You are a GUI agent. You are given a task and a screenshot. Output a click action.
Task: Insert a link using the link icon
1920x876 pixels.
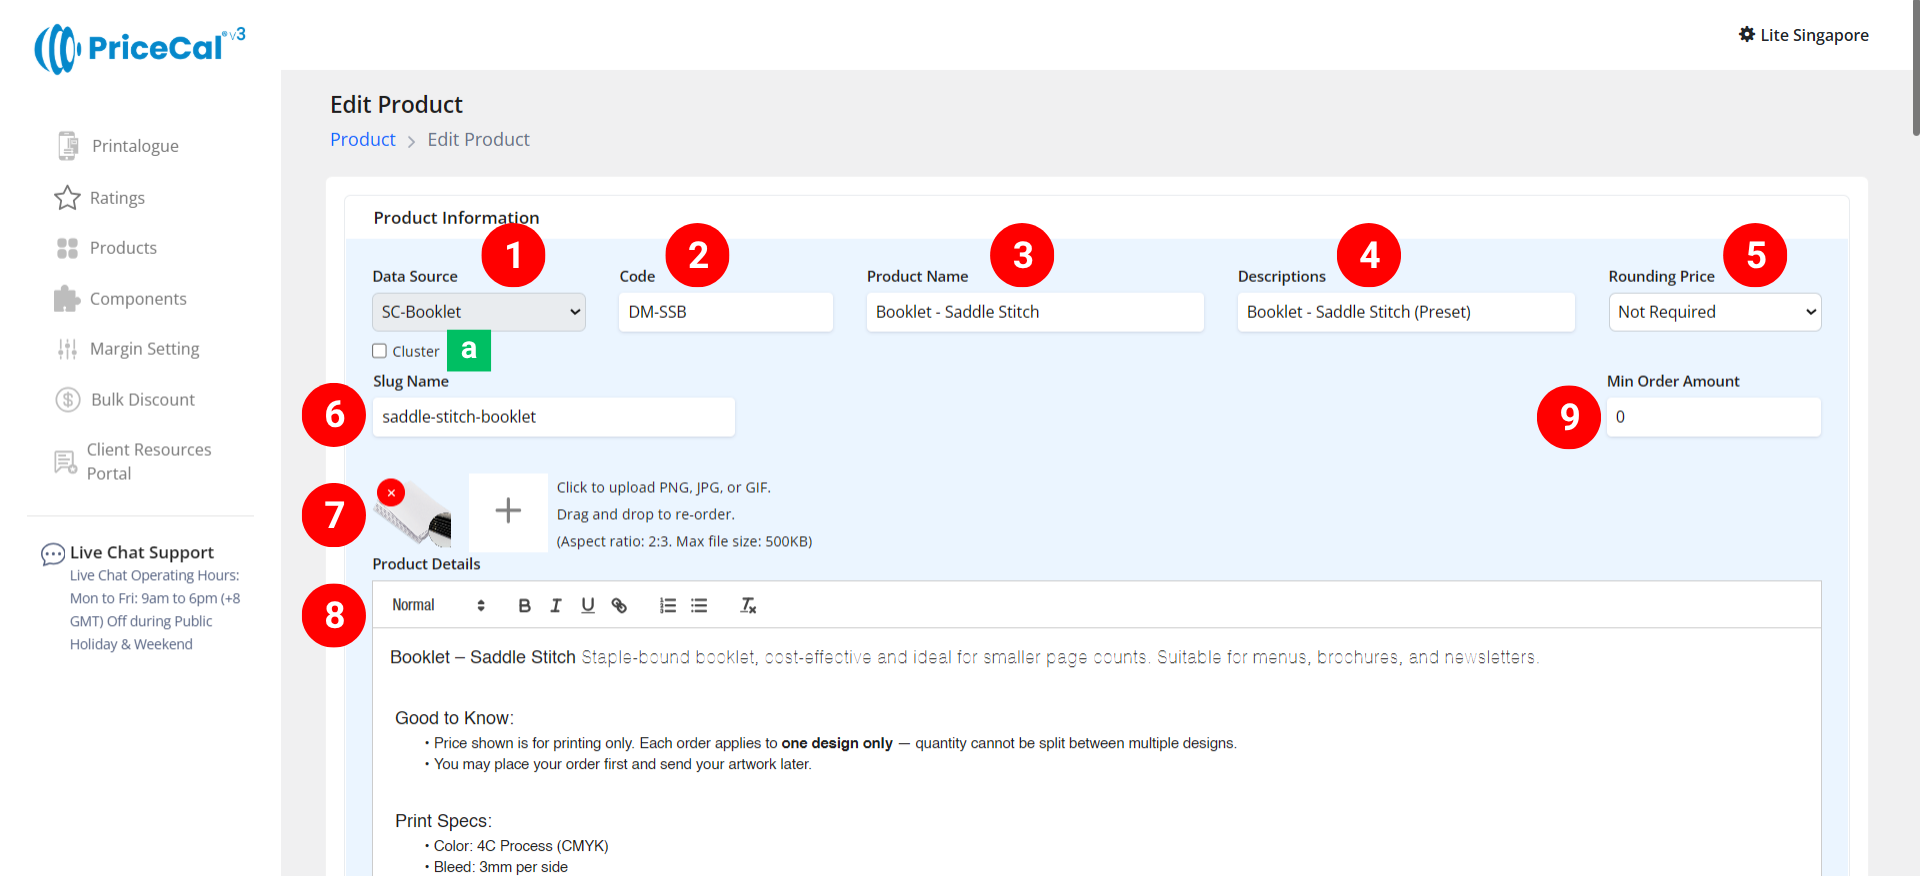pyautogui.click(x=620, y=606)
